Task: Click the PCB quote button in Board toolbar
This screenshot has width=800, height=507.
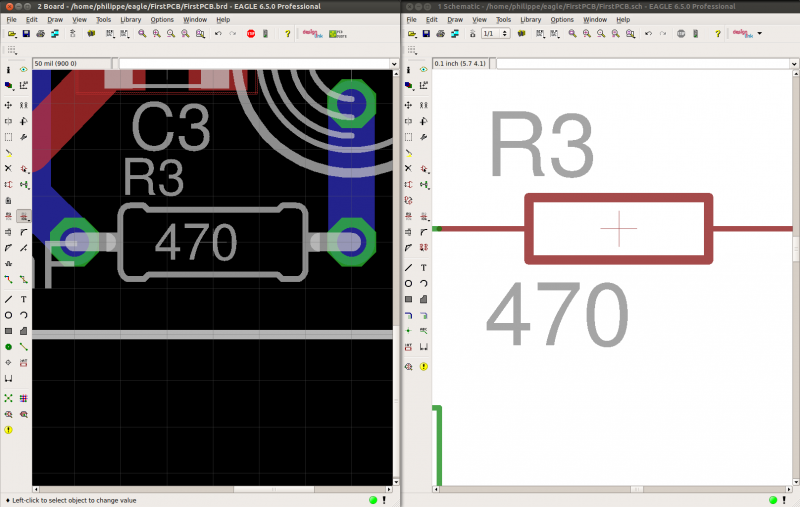Action: [x=337, y=33]
